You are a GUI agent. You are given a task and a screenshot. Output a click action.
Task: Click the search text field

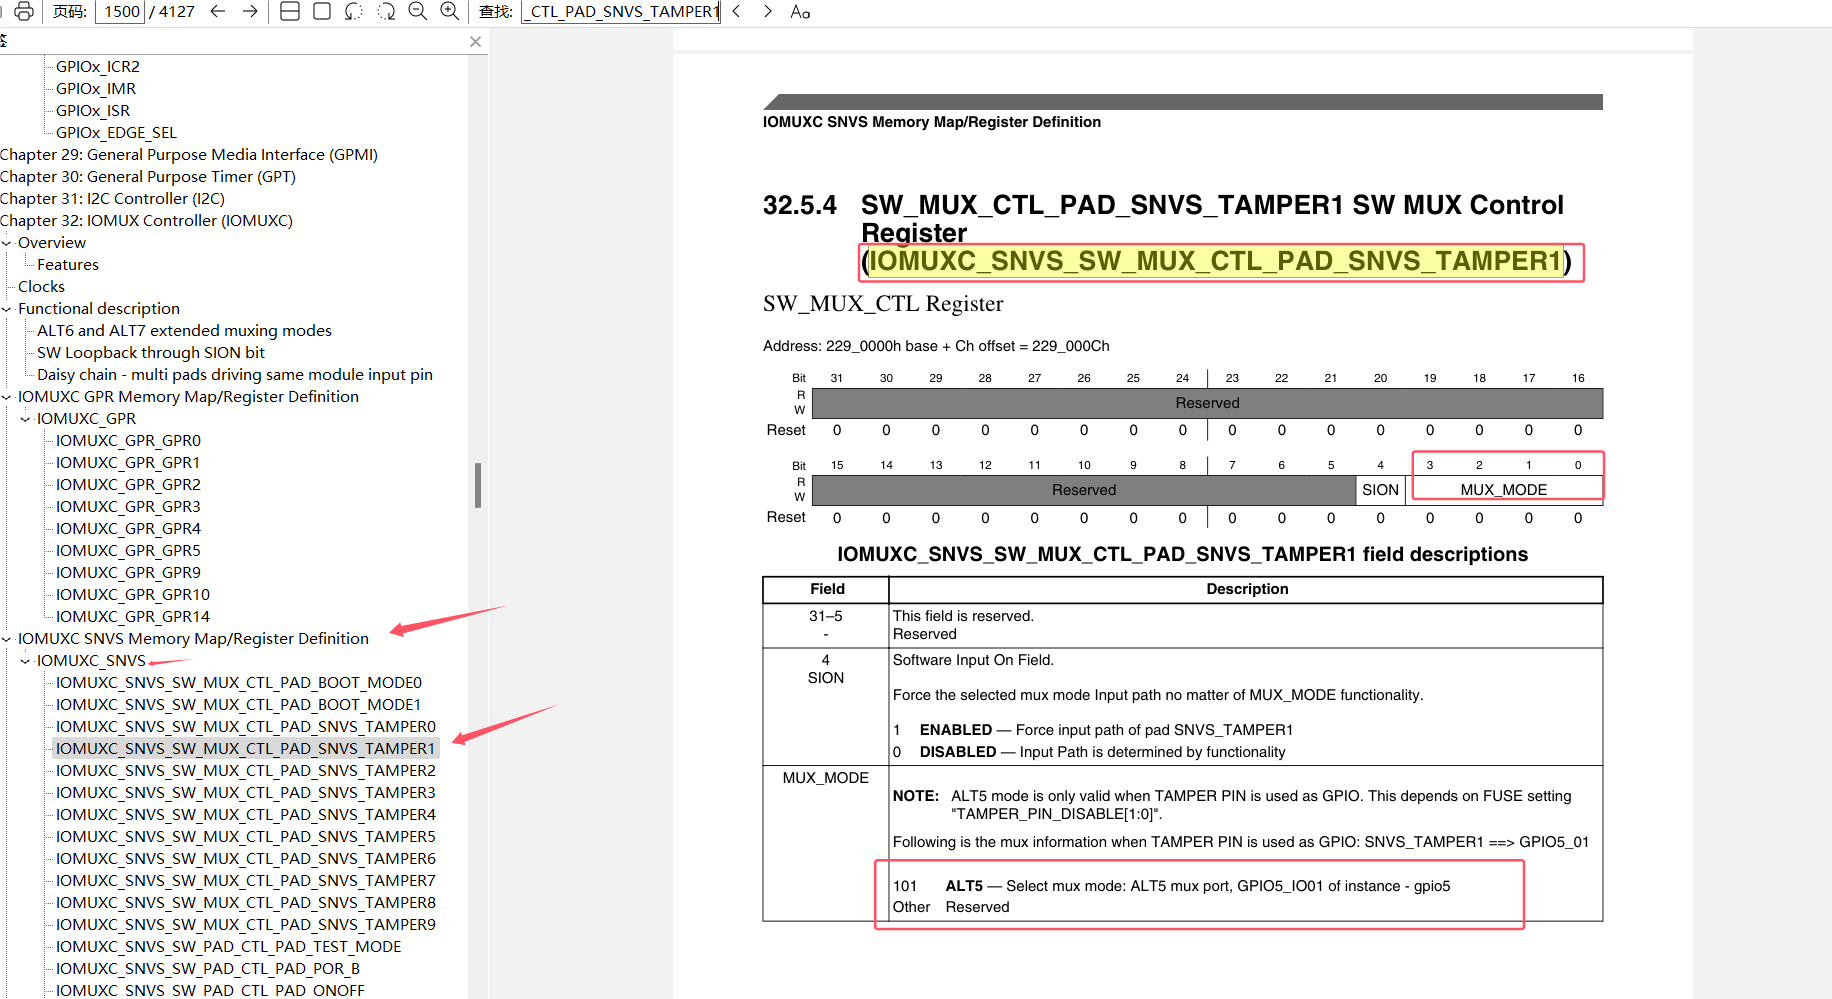pyautogui.click(x=621, y=11)
